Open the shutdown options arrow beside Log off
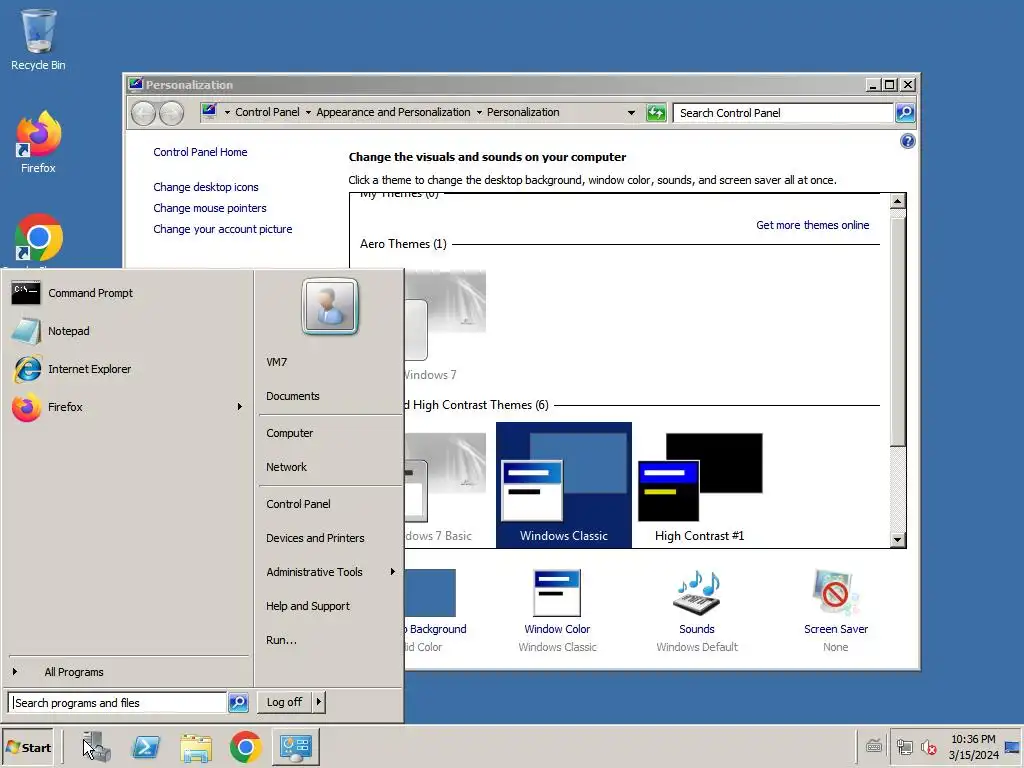This screenshot has width=1024, height=768. [x=318, y=702]
